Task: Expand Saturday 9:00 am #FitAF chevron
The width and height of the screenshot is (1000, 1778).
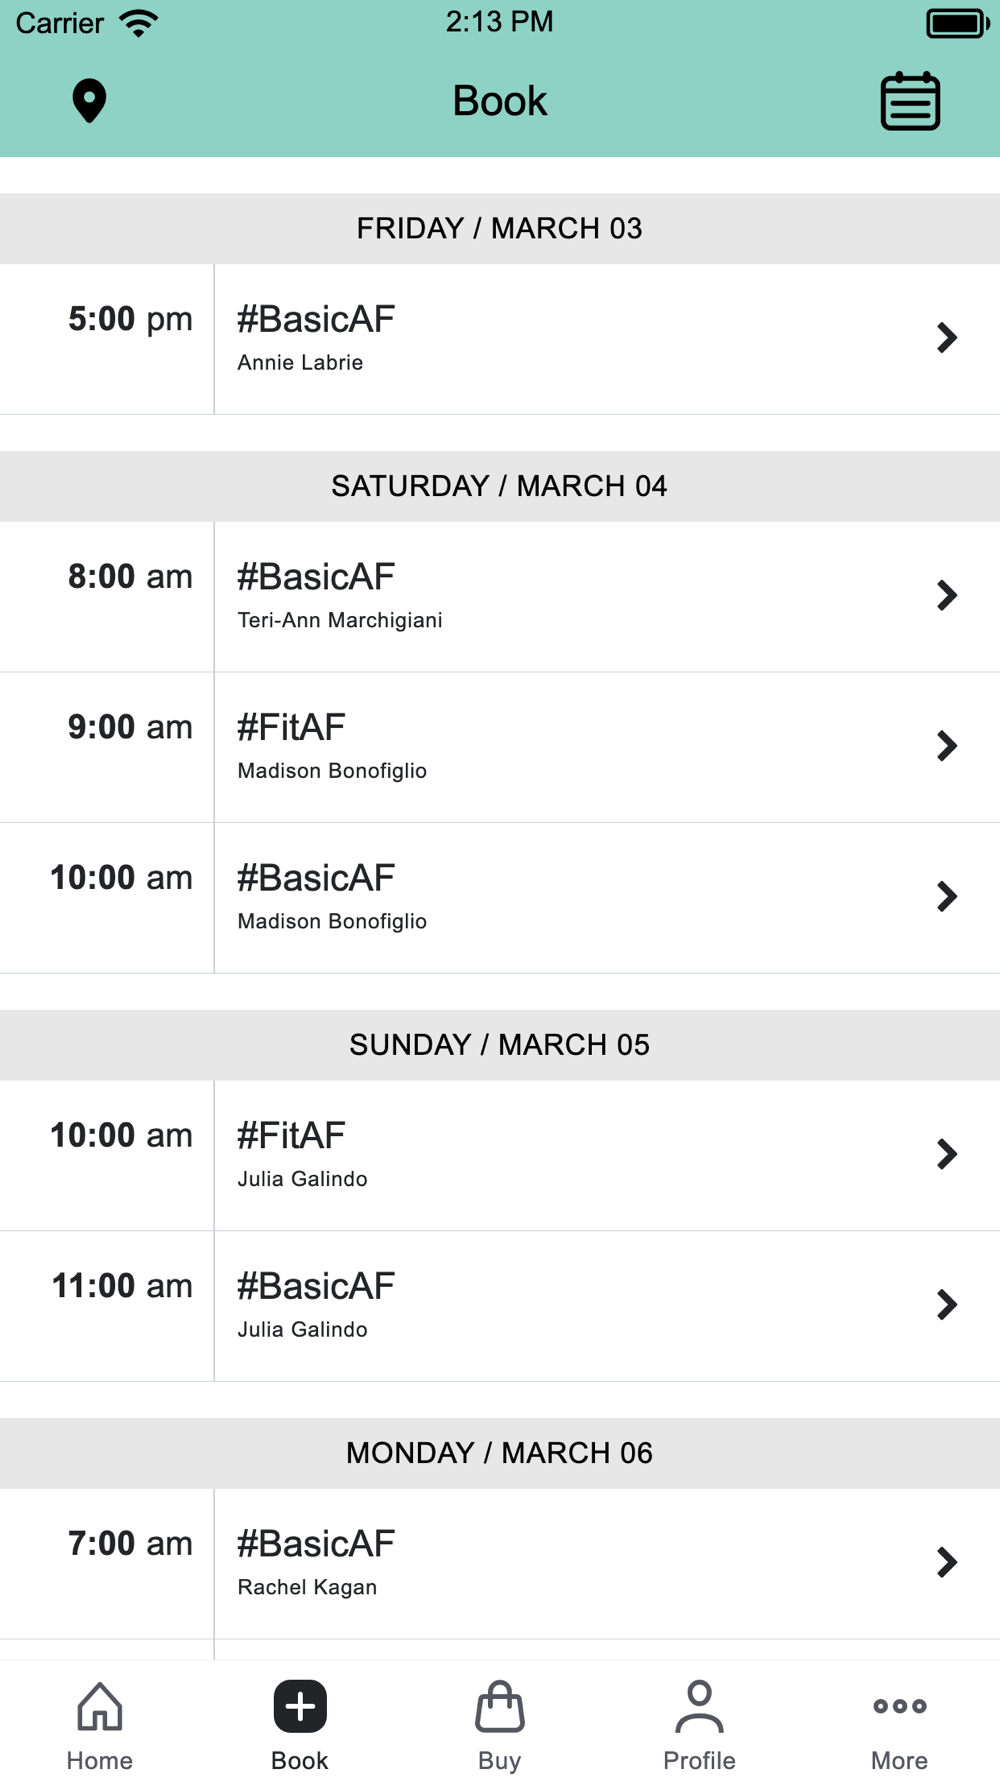Action: [x=946, y=746]
